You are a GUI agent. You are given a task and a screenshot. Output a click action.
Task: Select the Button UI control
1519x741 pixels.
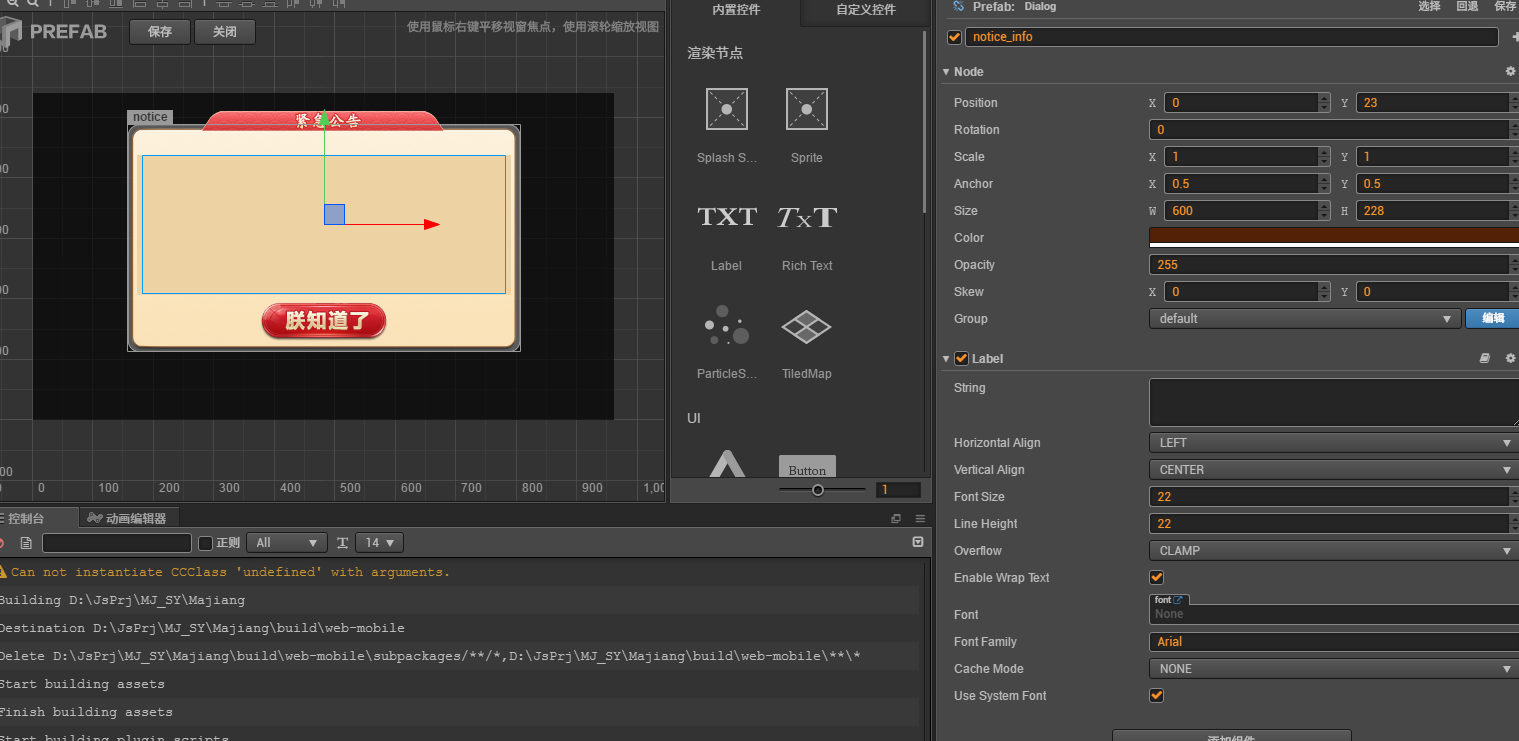click(x=807, y=467)
